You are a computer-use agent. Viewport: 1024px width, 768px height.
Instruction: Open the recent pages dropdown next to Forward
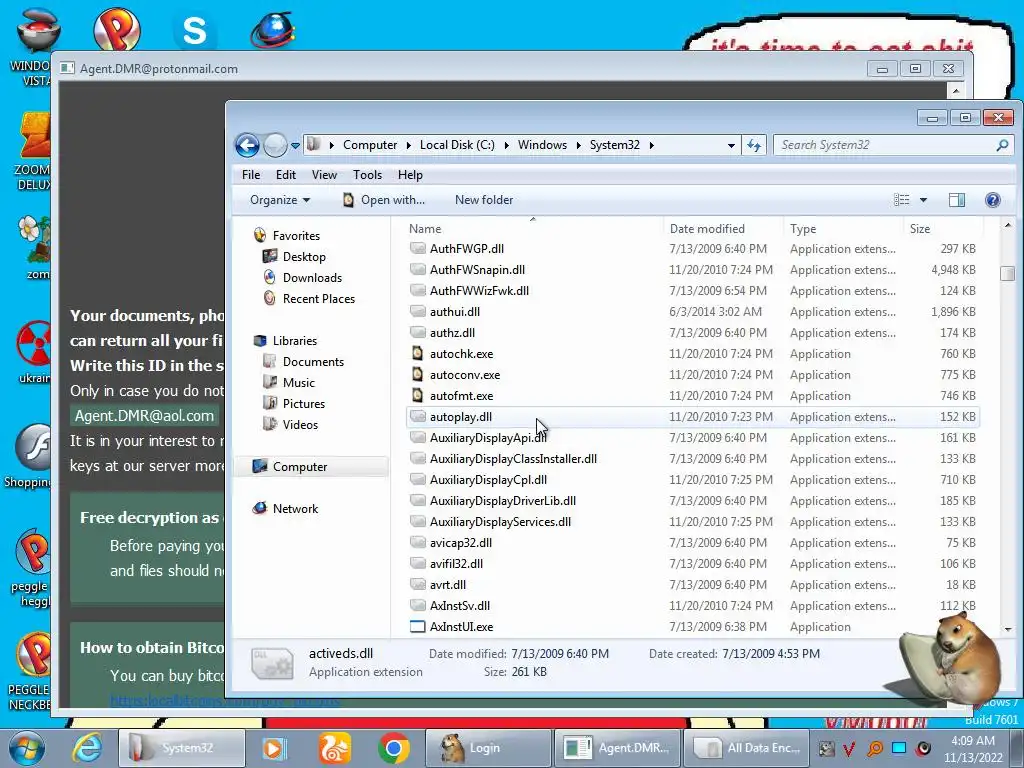click(x=295, y=146)
